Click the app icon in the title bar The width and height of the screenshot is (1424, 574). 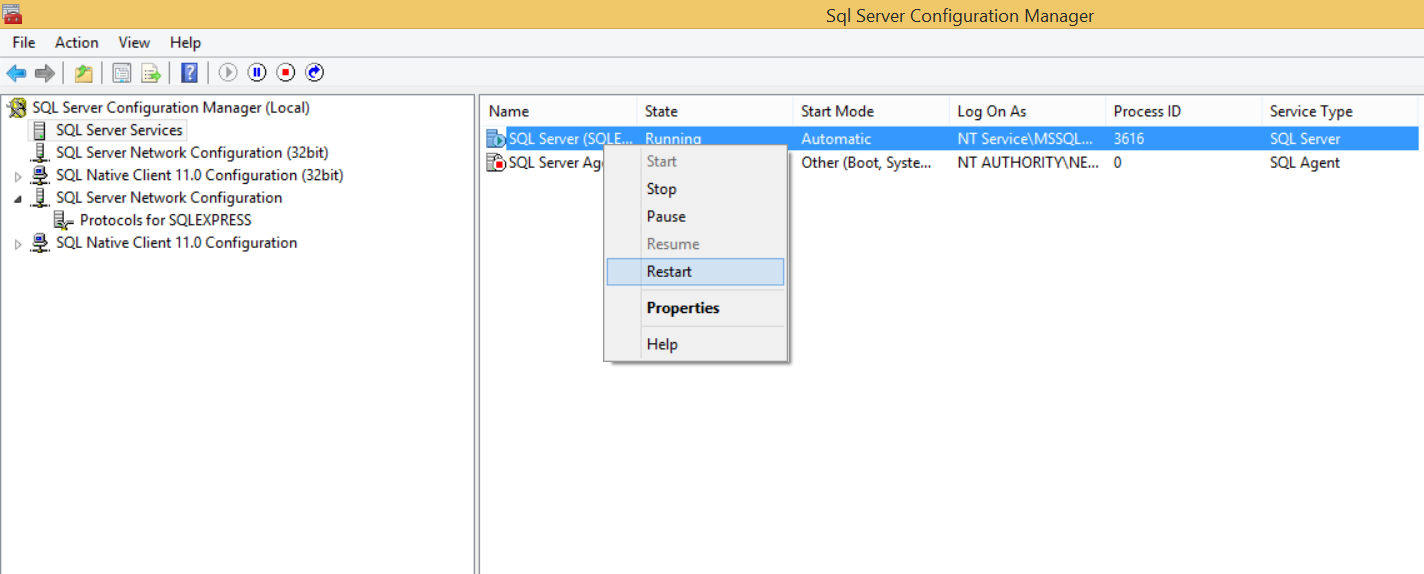point(12,14)
